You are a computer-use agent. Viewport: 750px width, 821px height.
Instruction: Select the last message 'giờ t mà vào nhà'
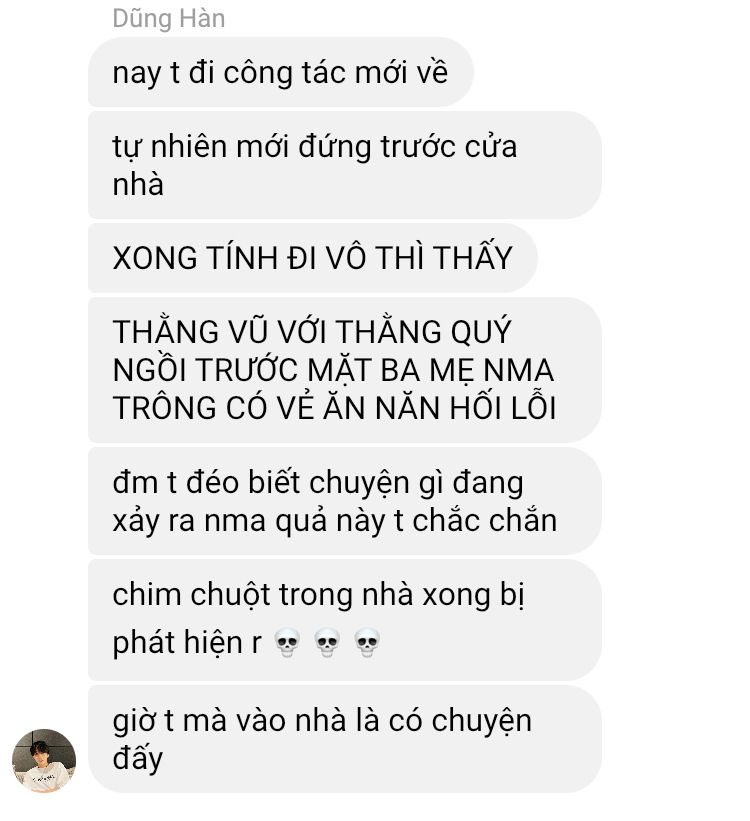[x=345, y=739]
